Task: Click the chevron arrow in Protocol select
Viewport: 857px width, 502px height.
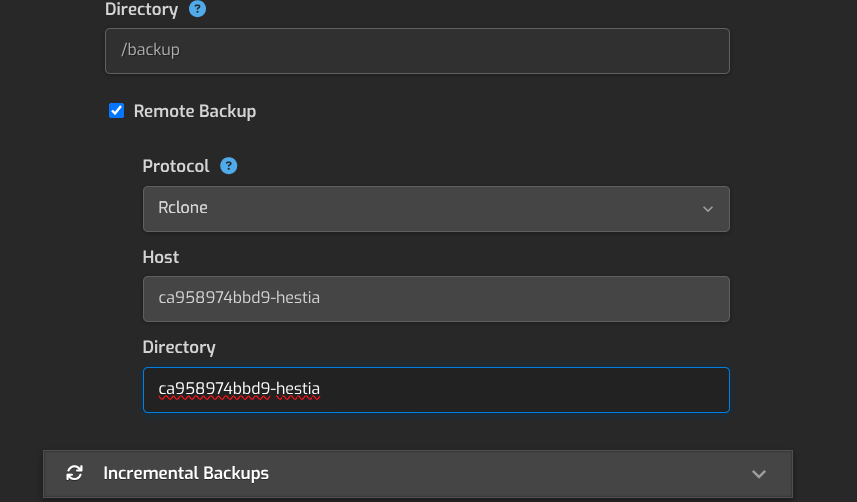Action: point(708,209)
